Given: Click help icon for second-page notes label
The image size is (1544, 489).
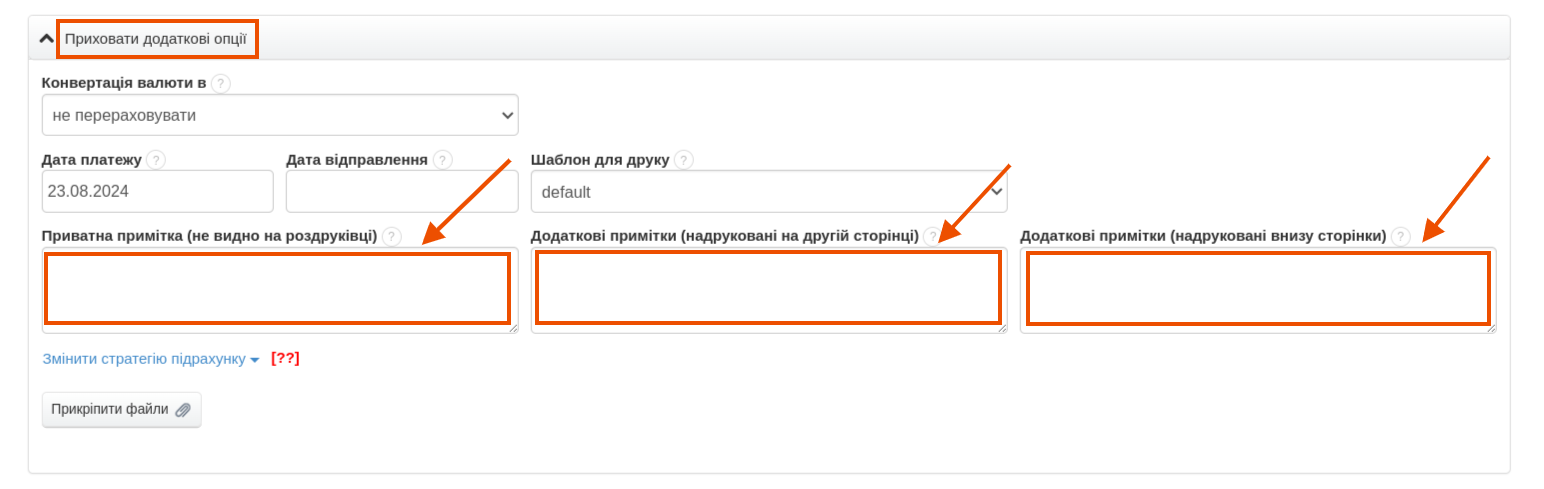Looking at the screenshot, I should pos(932,237).
